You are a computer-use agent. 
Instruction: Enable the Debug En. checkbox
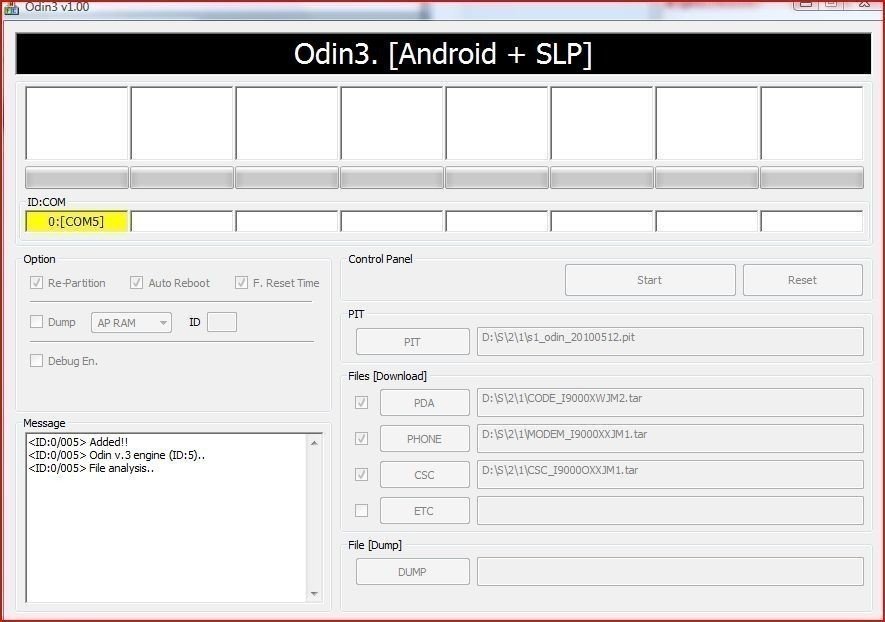coord(37,361)
